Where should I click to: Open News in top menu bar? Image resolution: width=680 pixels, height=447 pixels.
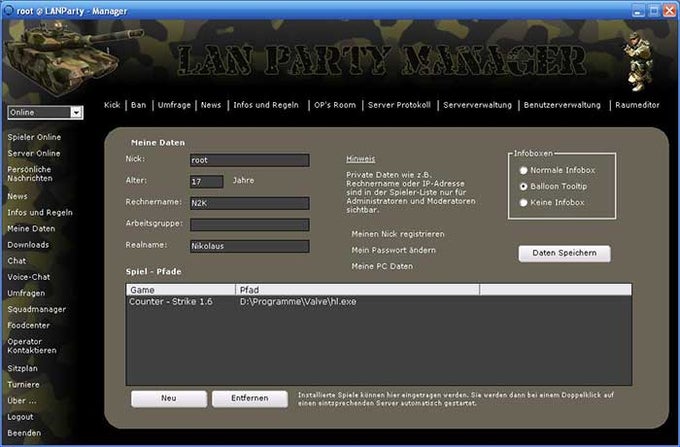(211, 105)
